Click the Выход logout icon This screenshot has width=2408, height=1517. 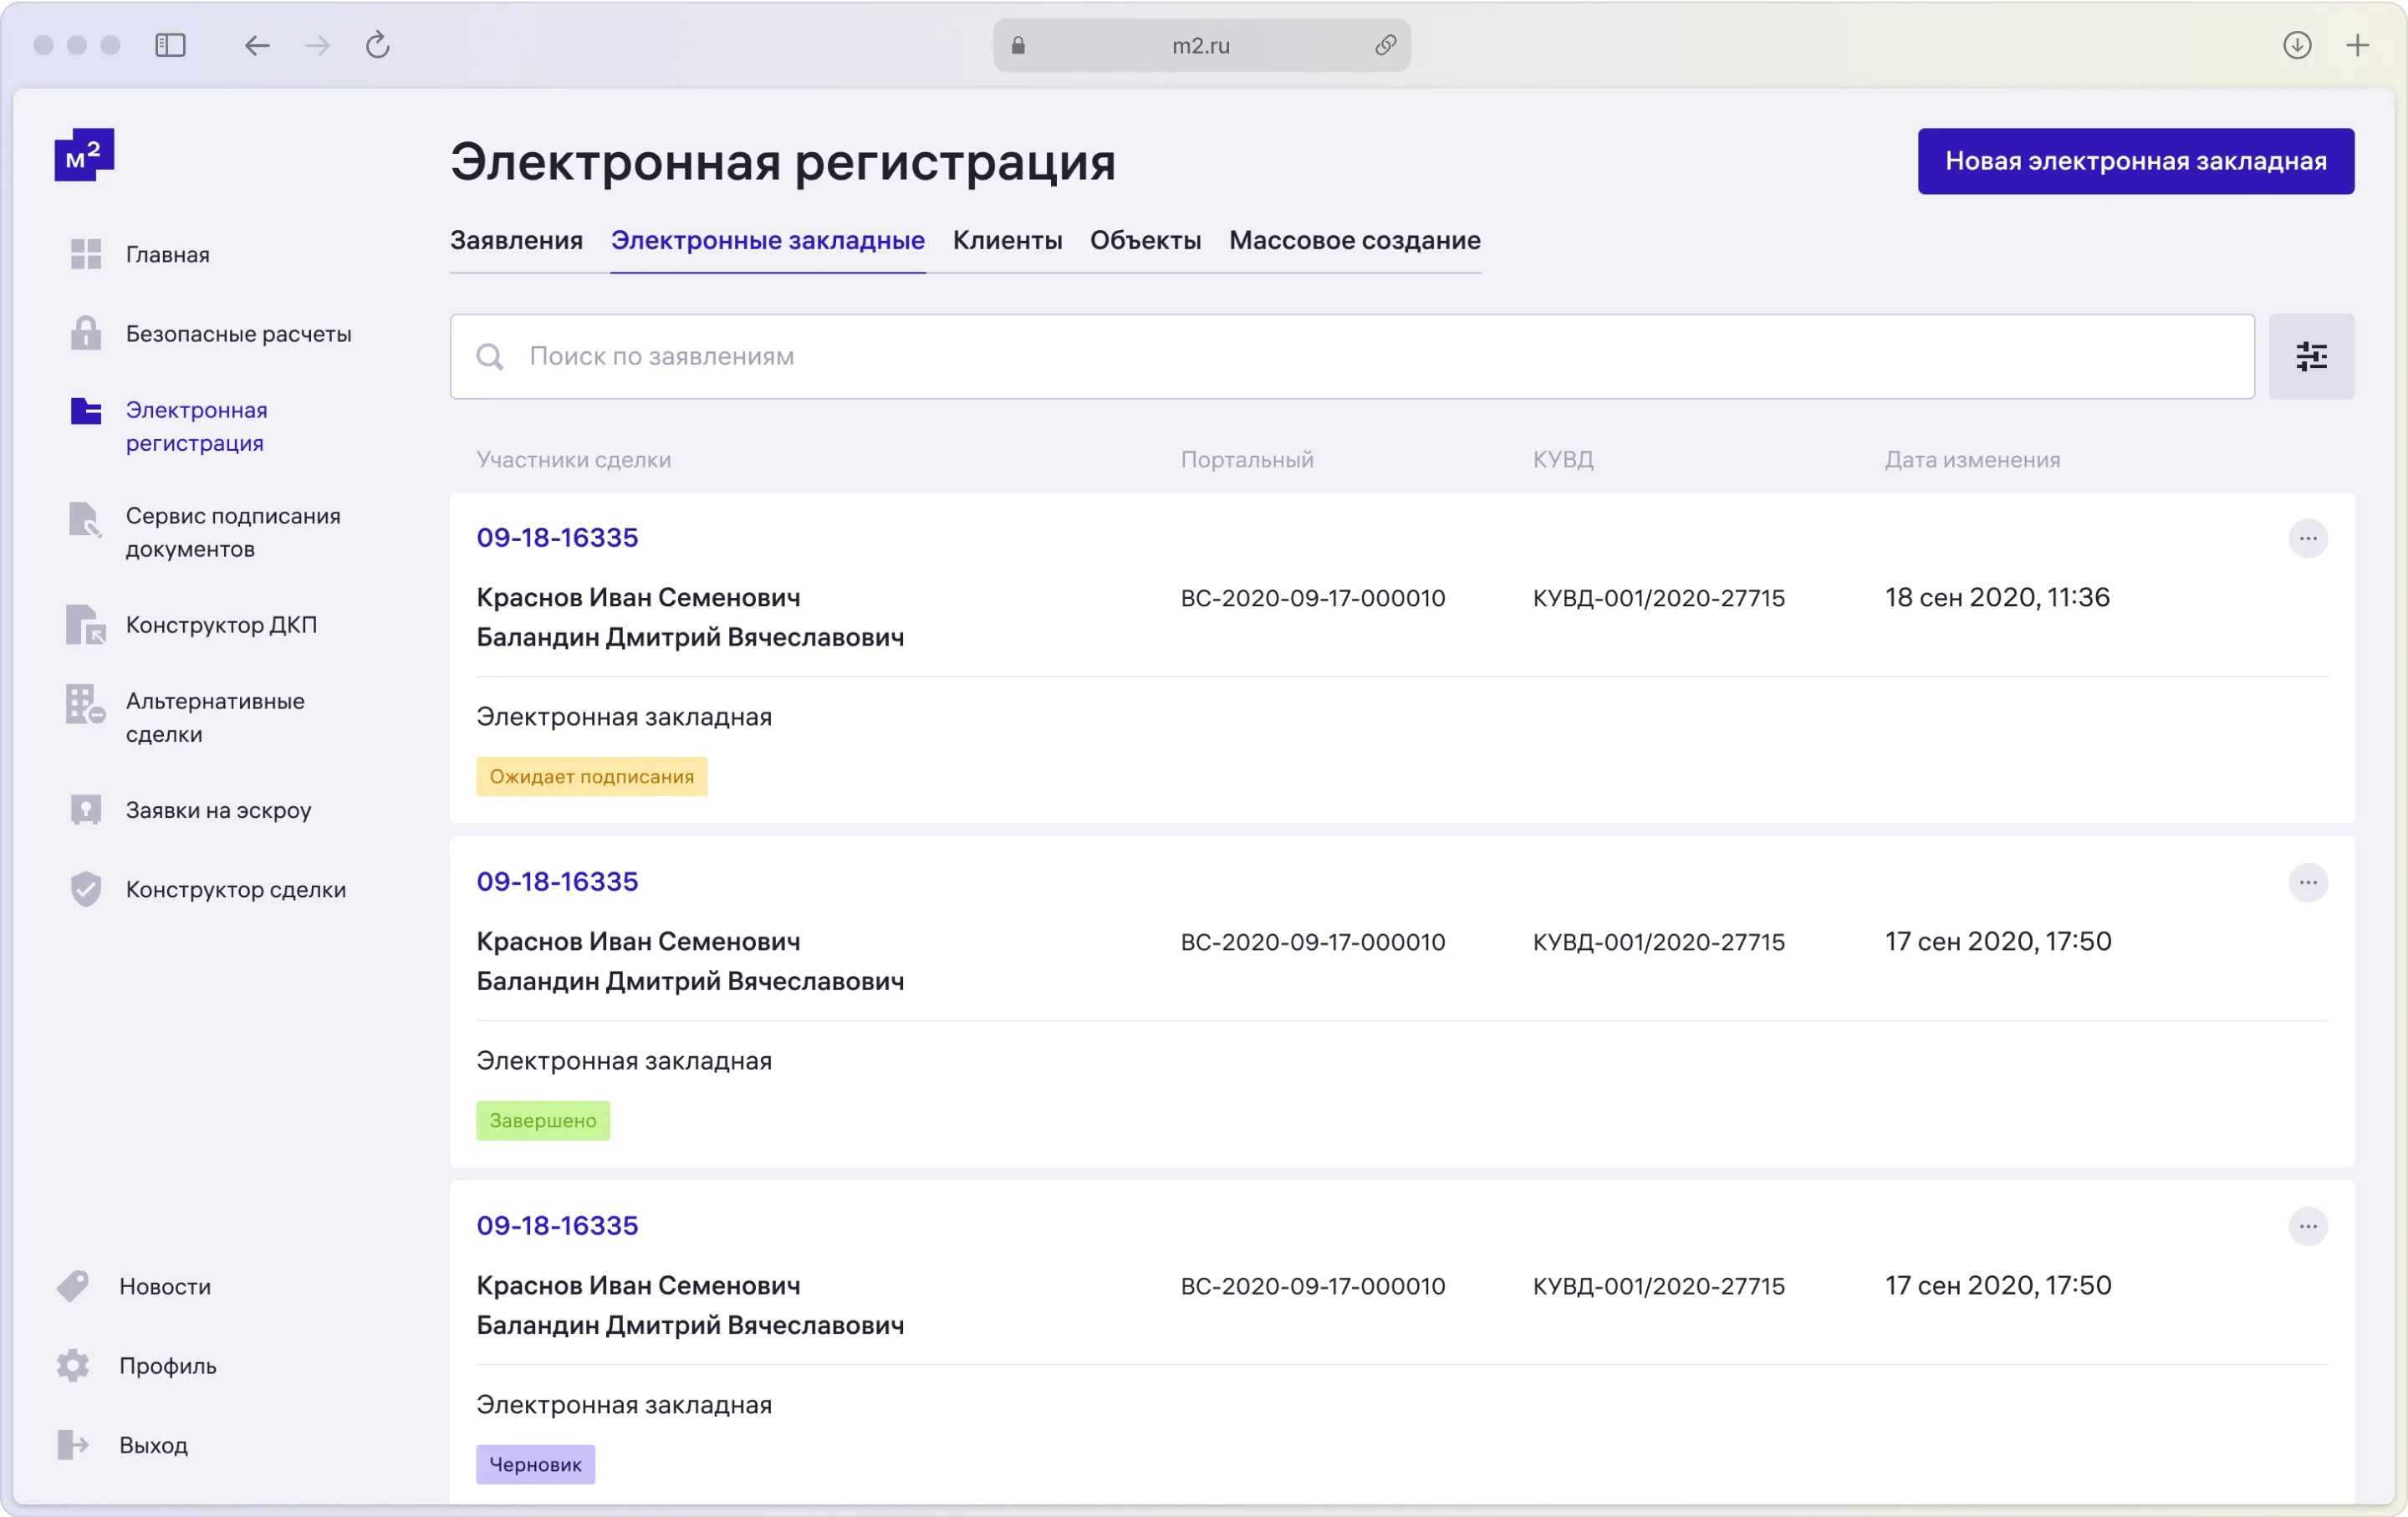pyautogui.click(x=73, y=1445)
